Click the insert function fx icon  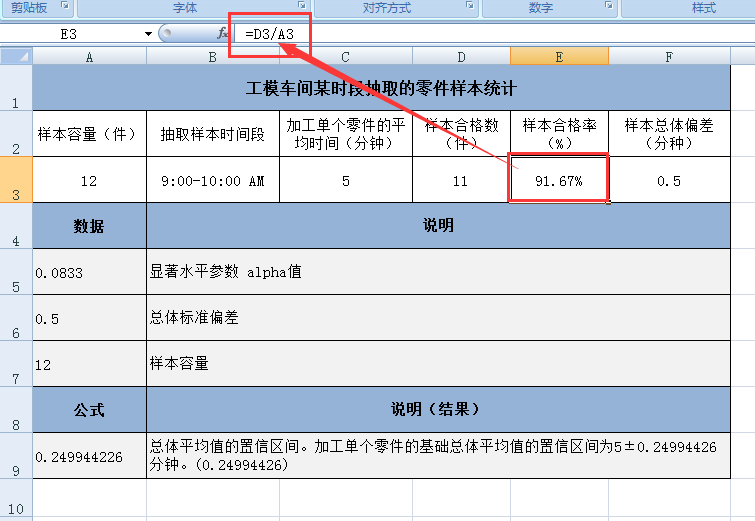(x=222, y=33)
